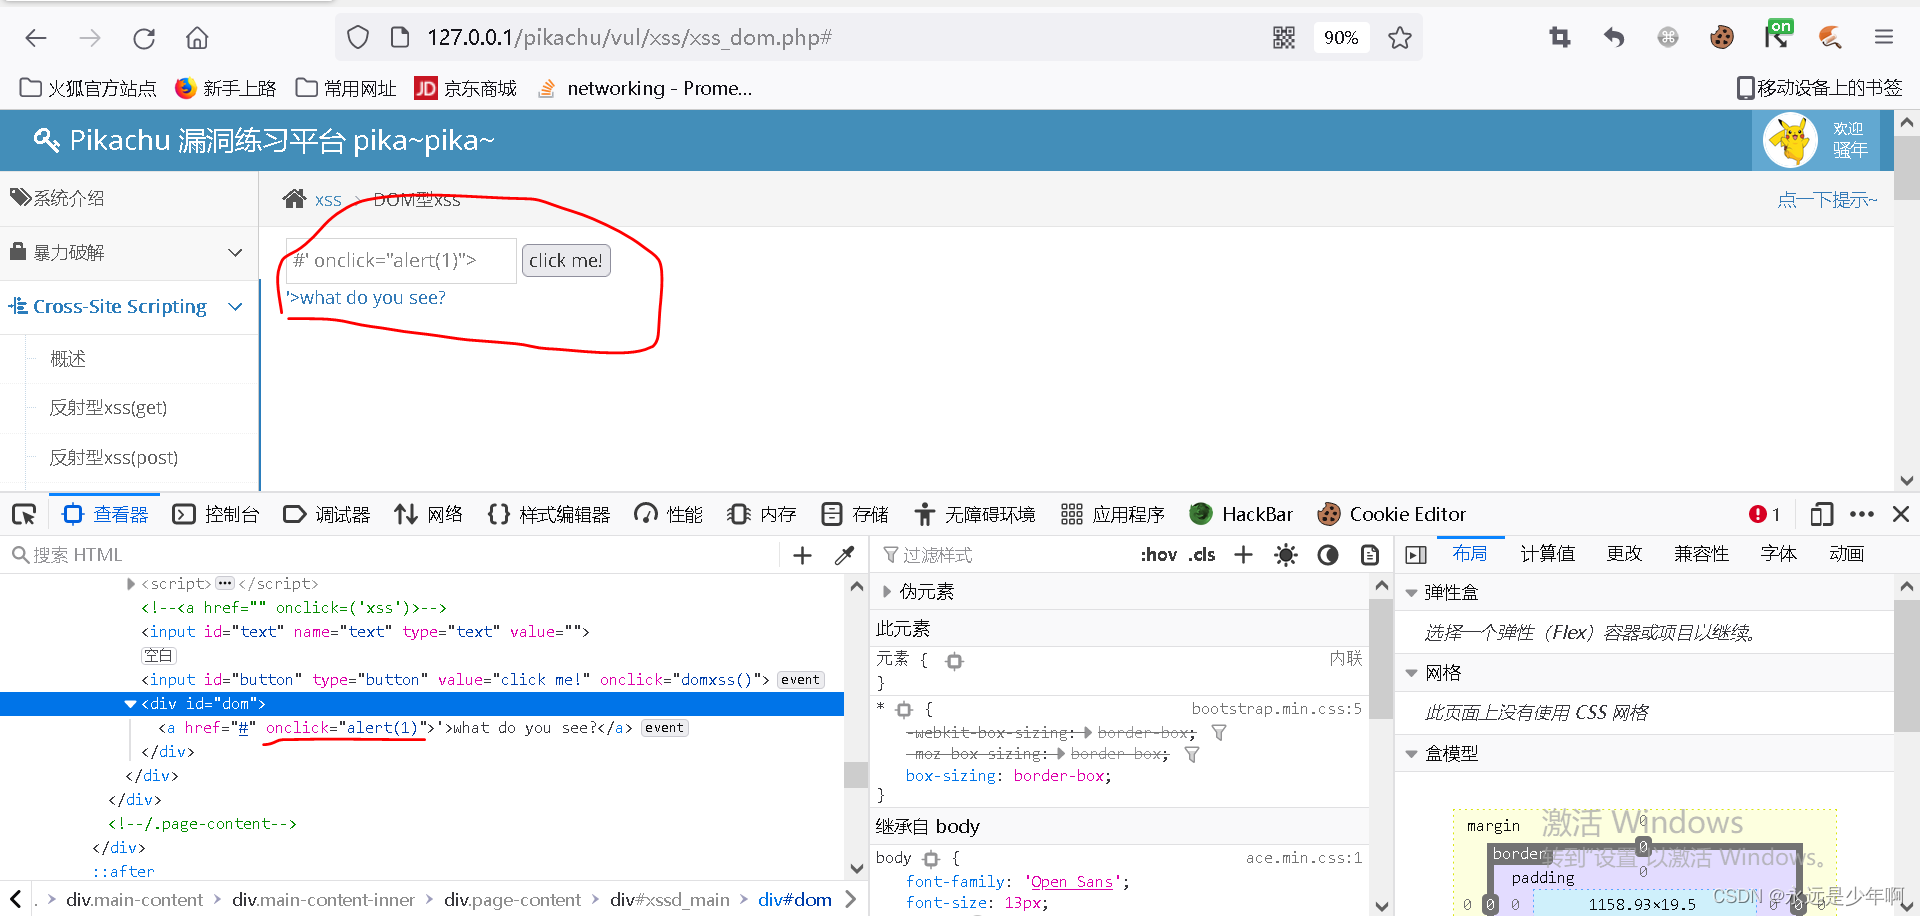The height and width of the screenshot is (916, 1920).
Task: Switch to 网络 network tab
Action: pos(429,514)
